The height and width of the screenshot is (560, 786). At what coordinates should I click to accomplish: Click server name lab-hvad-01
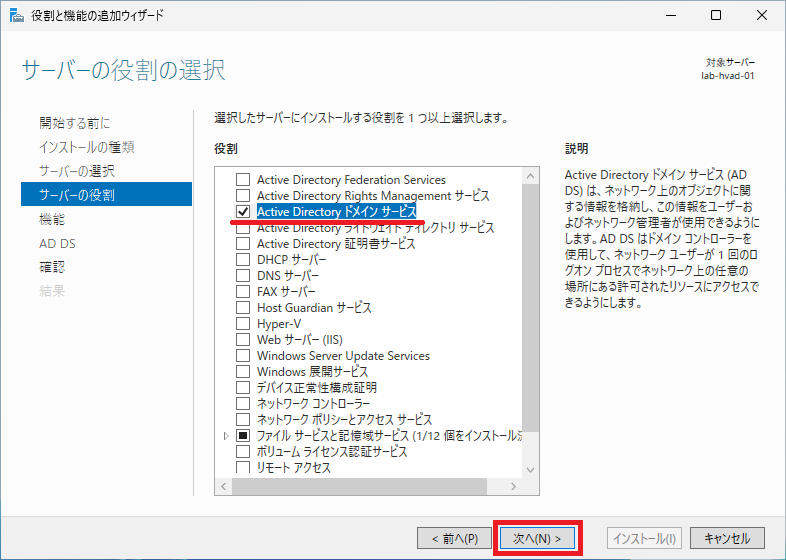pos(728,76)
